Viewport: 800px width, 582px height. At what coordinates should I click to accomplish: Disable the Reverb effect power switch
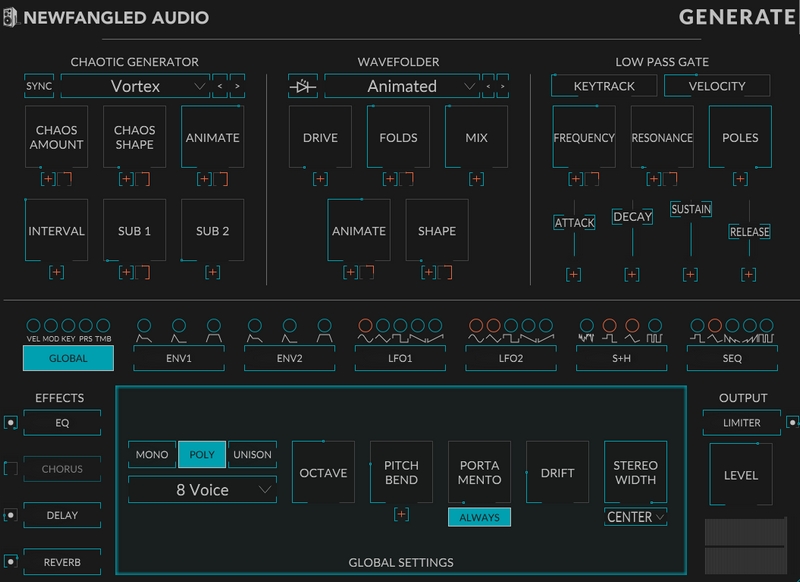10,562
